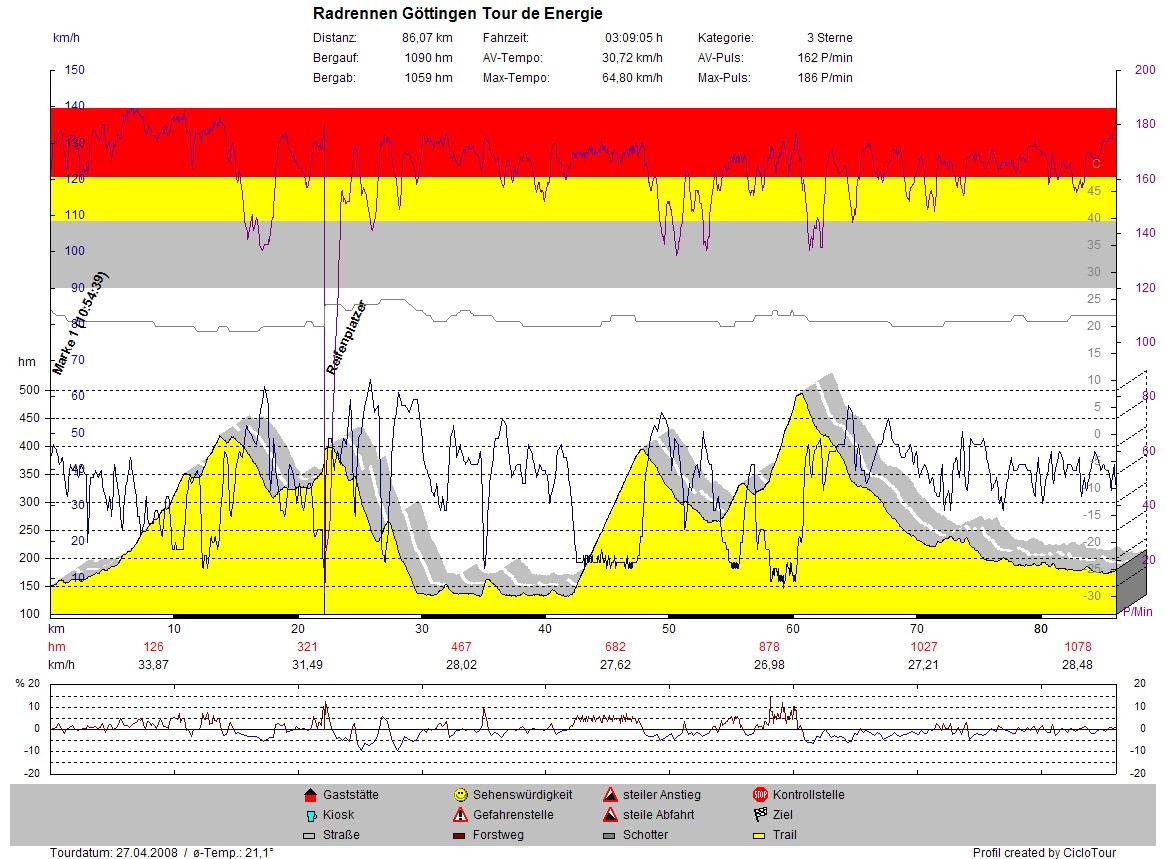Click the dark red Forstweg swatch
The image size is (1166, 859).
tap(460, 835)
